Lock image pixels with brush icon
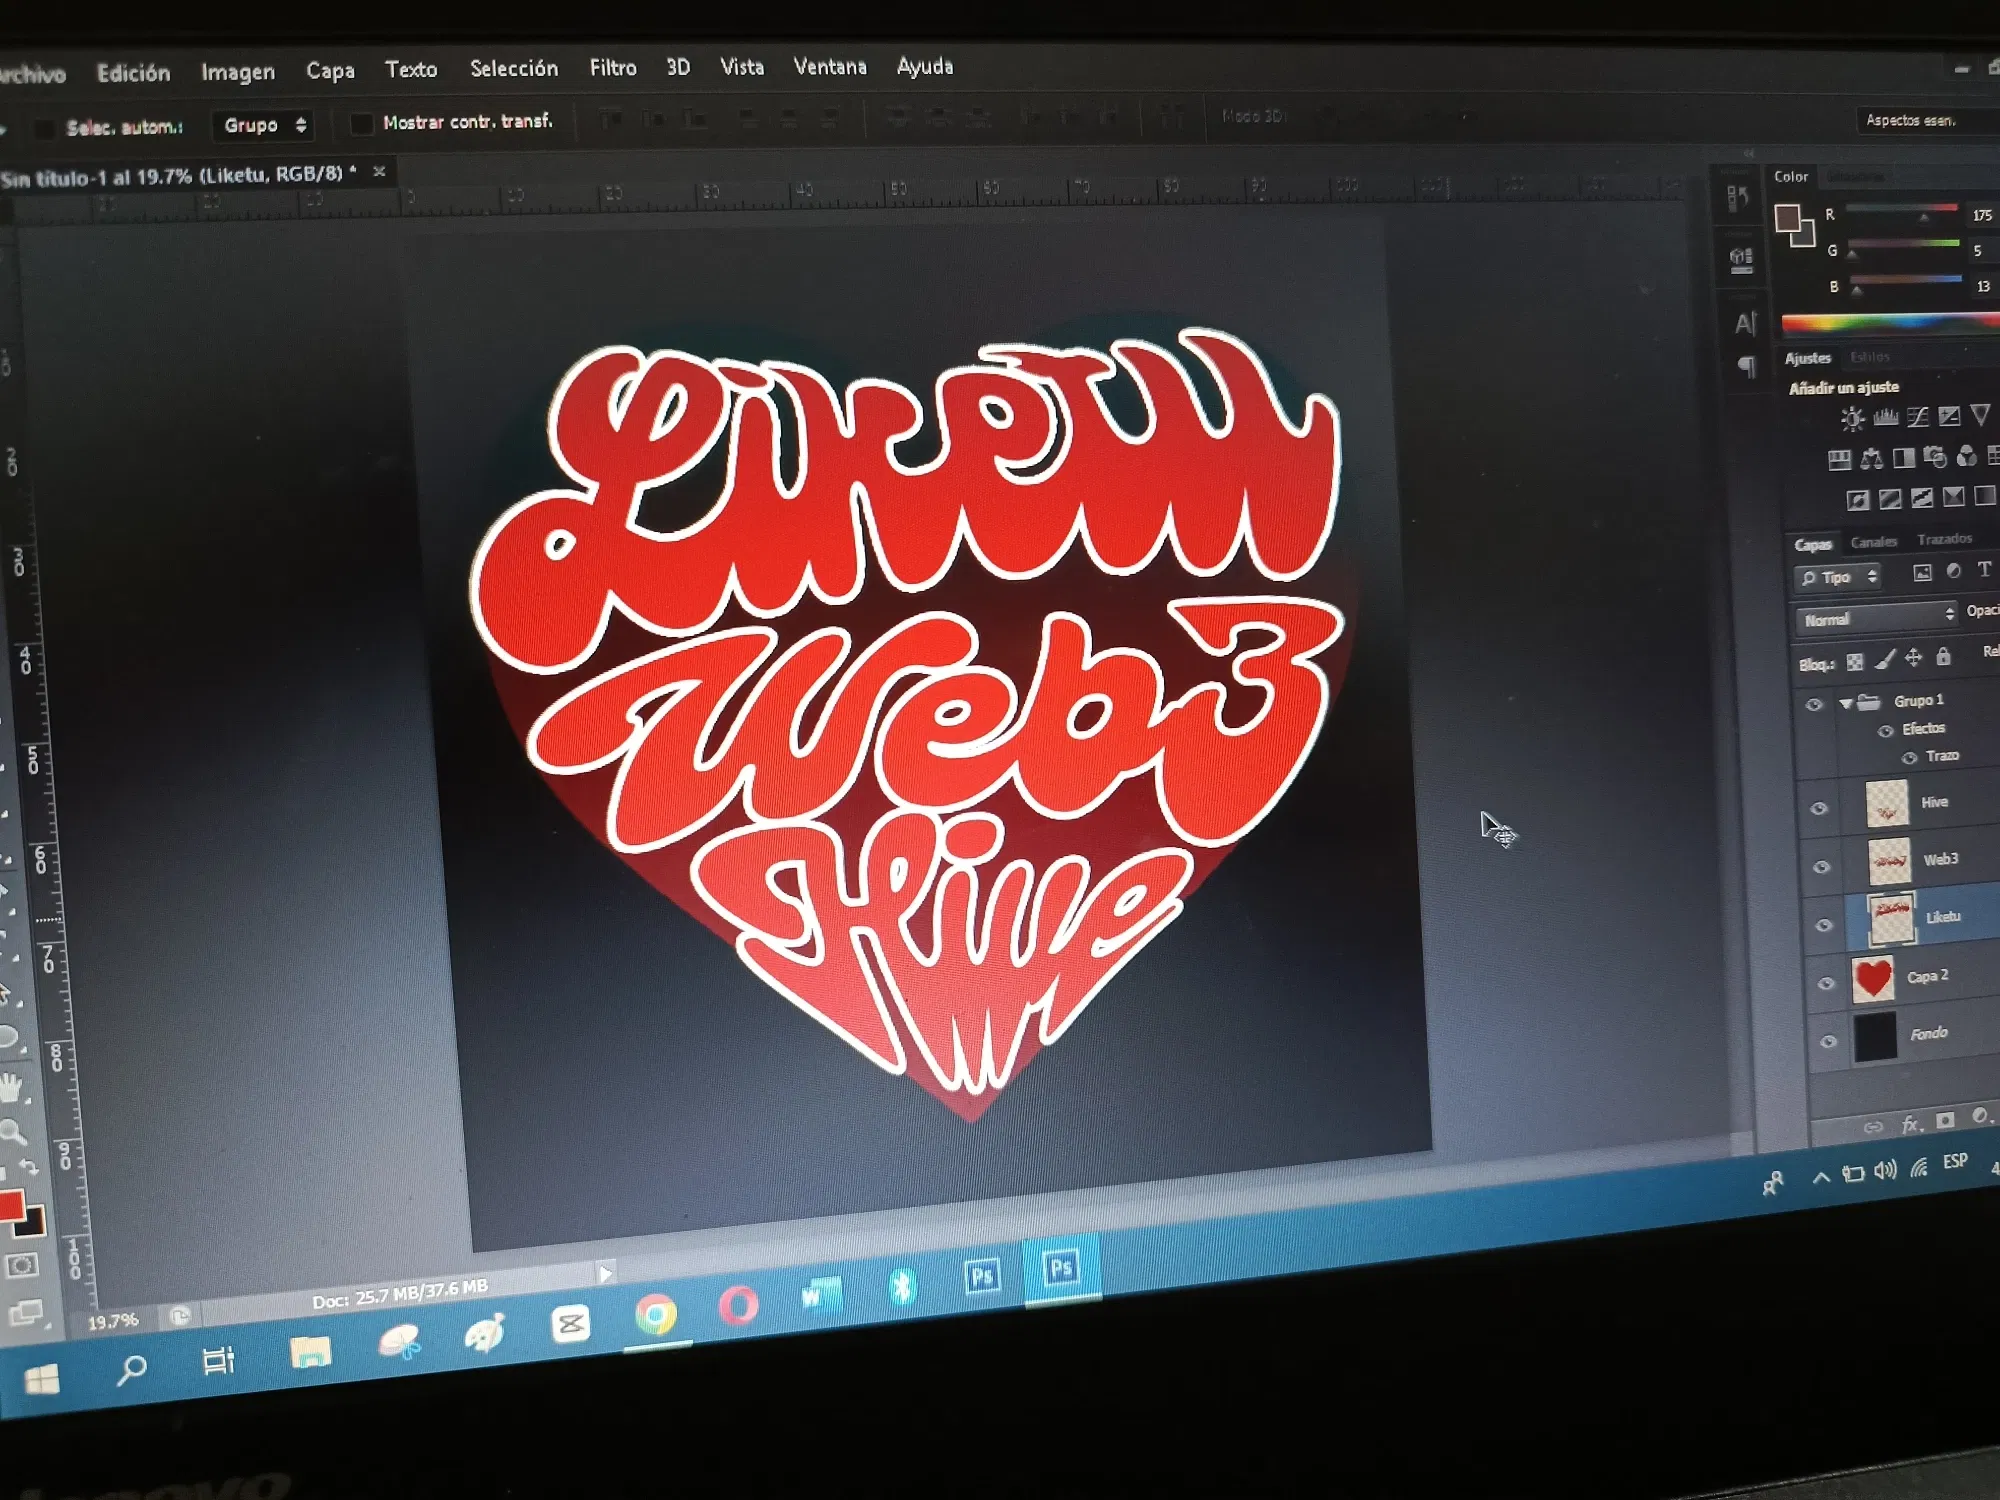The width and height of the screenshot is (2000, 1500). tap(1884, 660)
